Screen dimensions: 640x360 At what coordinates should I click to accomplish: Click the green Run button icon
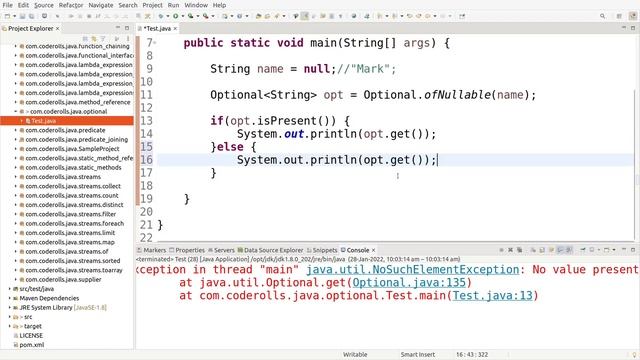coord(176,16)
